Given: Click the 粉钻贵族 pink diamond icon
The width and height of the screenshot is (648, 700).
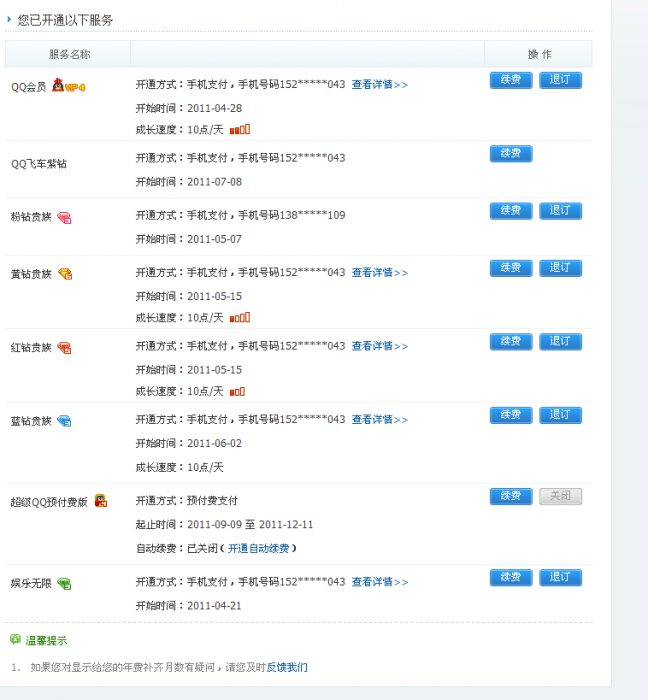Looking at the screenshot, I should point(64,218).
